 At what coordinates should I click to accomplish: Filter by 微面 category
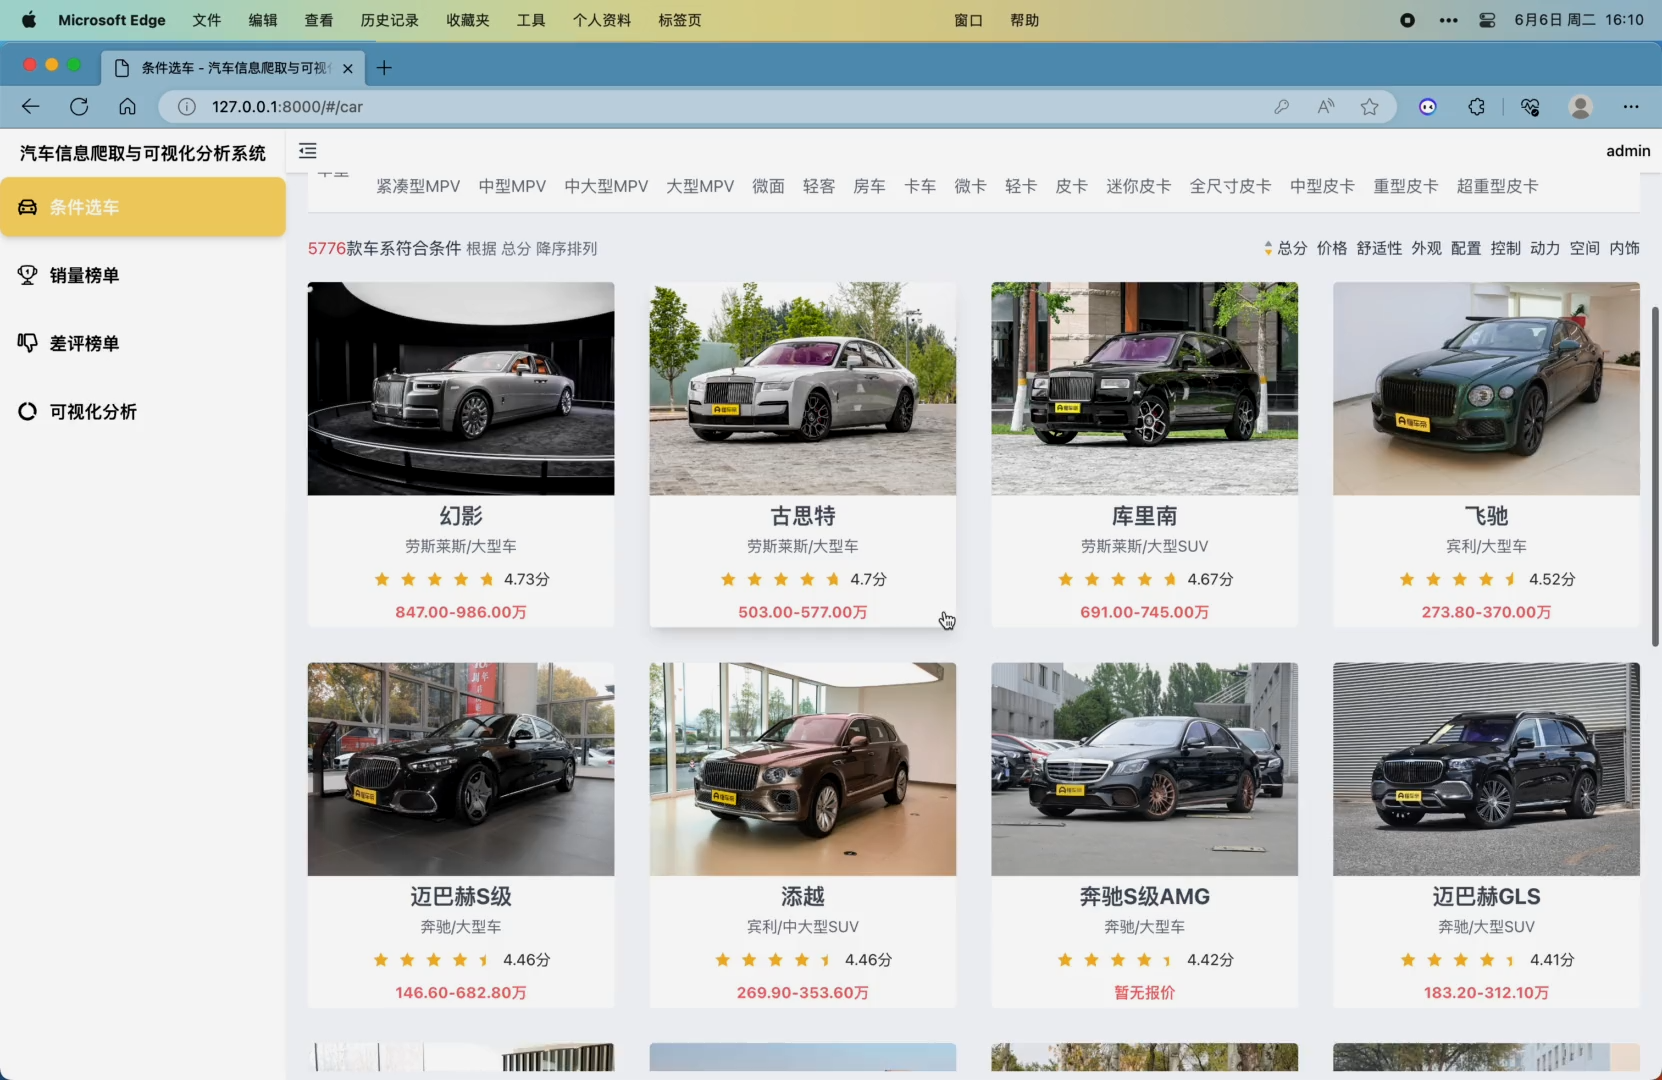[x=768, y=186]
